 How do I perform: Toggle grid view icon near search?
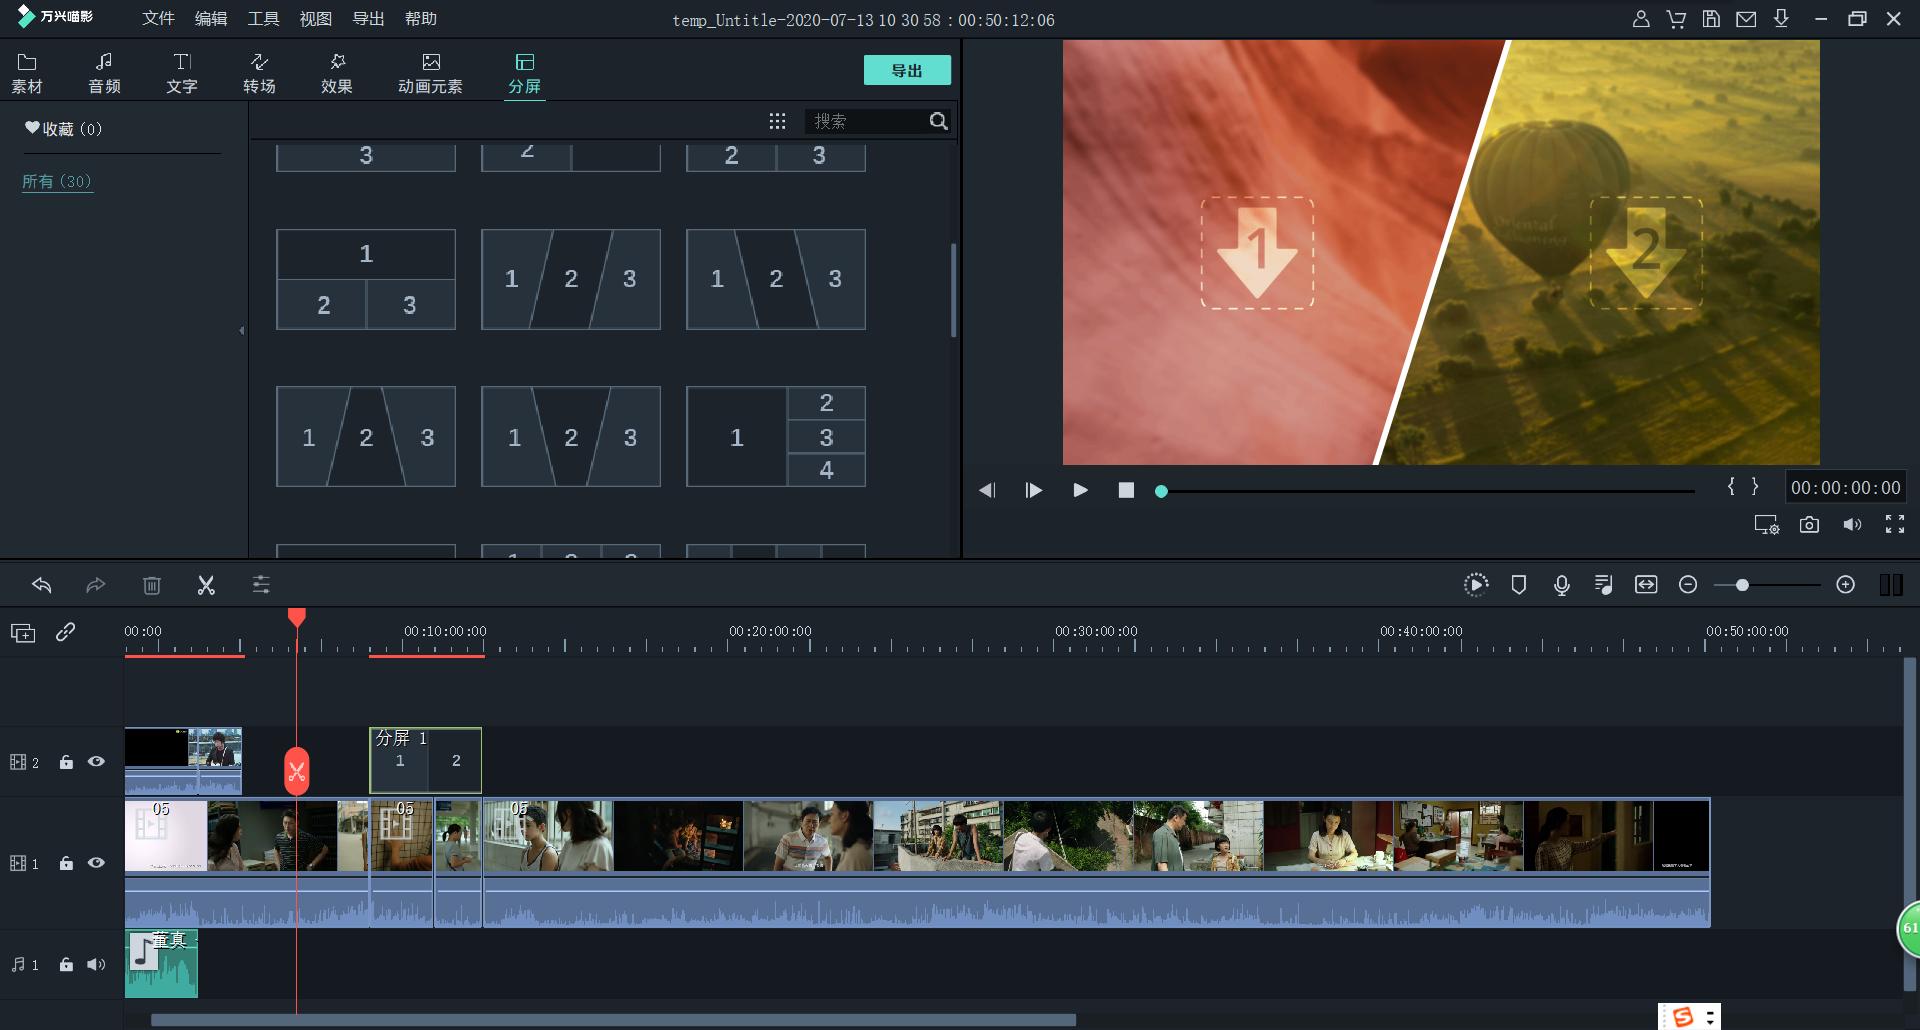coord(777,121)
